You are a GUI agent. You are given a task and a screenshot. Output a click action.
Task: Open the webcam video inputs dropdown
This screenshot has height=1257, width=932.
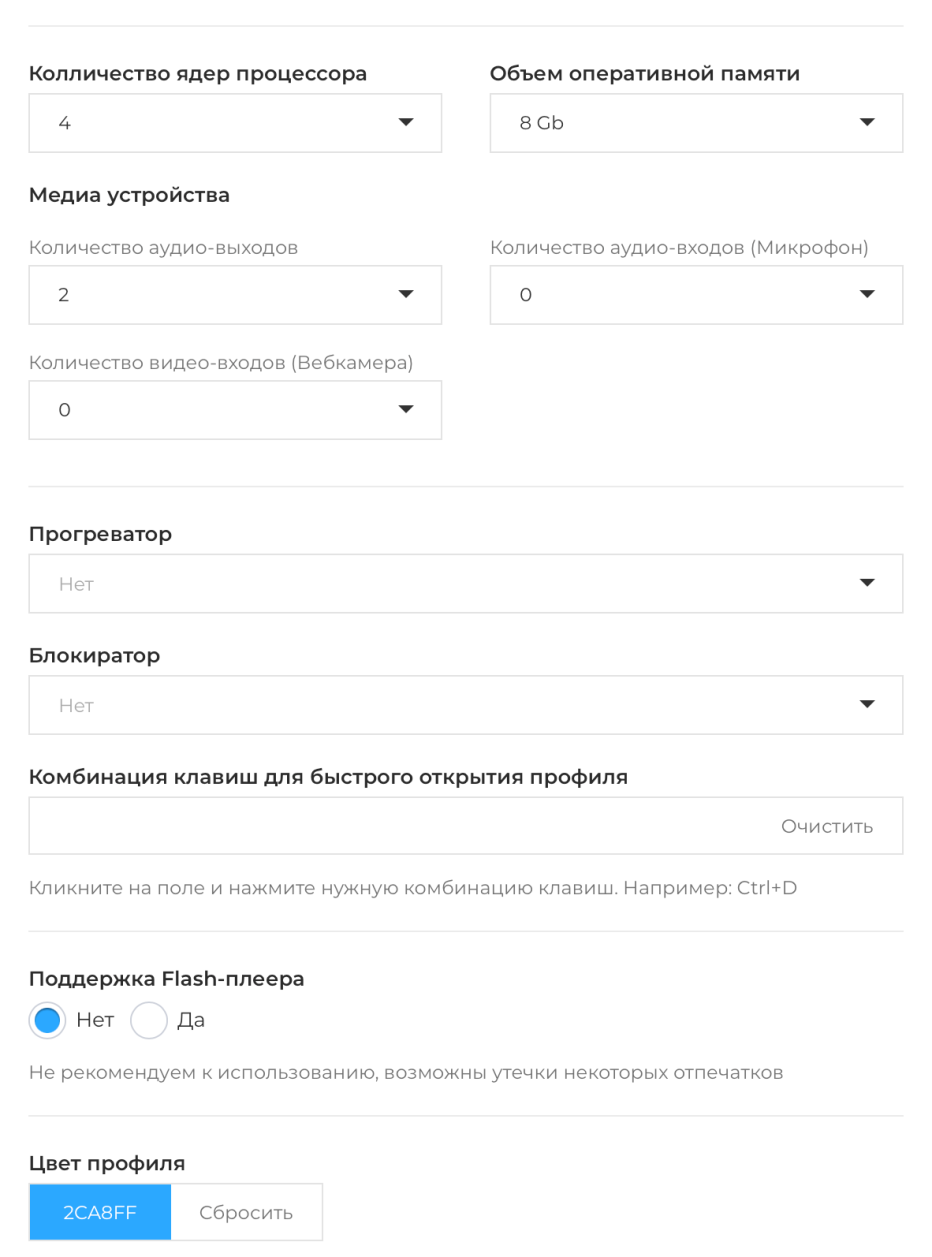[234, 410]
